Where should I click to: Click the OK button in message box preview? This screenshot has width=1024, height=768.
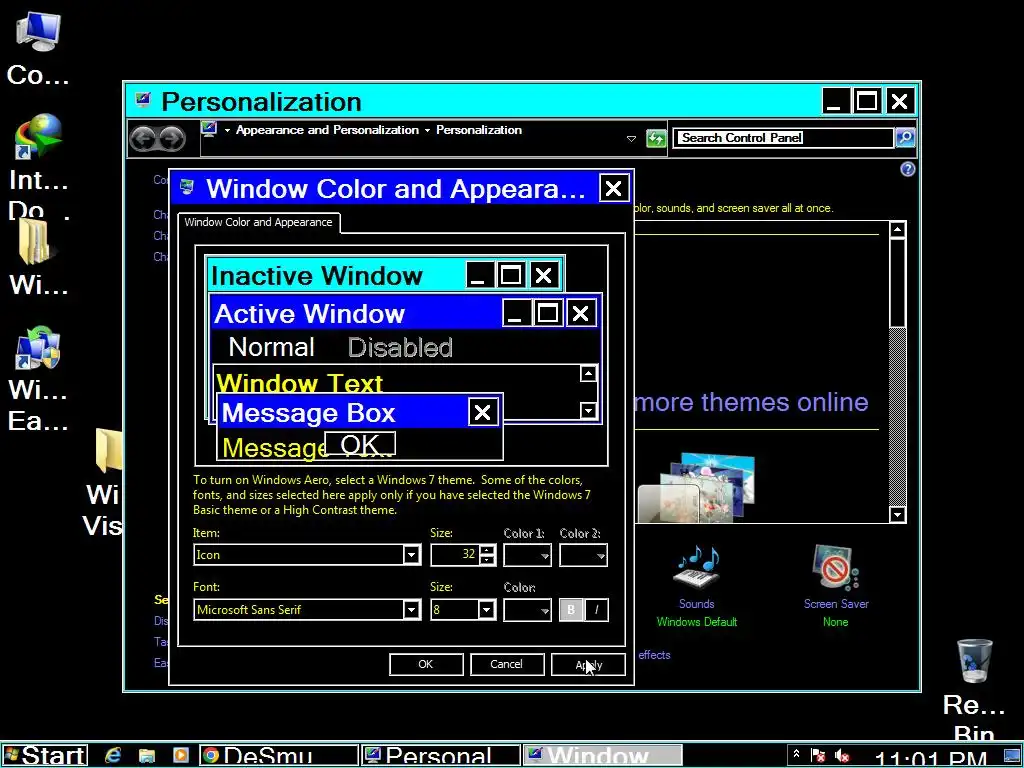[360, 444]
